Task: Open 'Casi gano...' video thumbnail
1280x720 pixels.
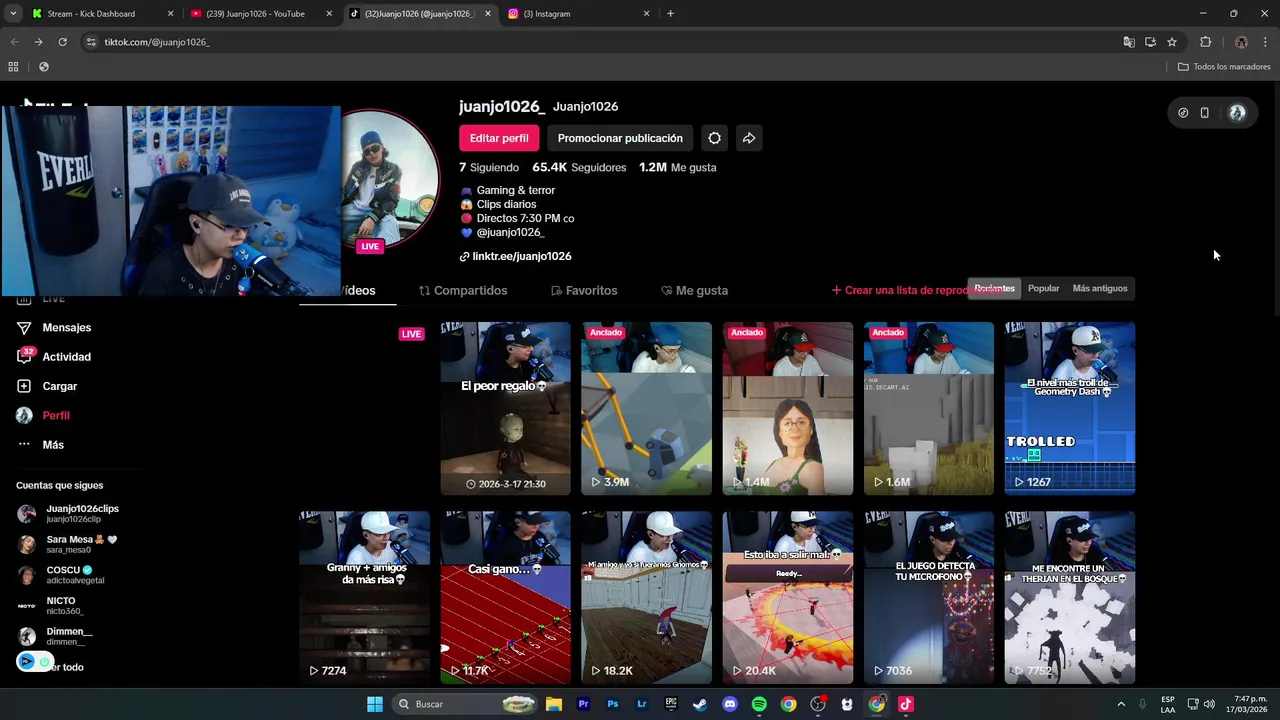Action: 505,597
